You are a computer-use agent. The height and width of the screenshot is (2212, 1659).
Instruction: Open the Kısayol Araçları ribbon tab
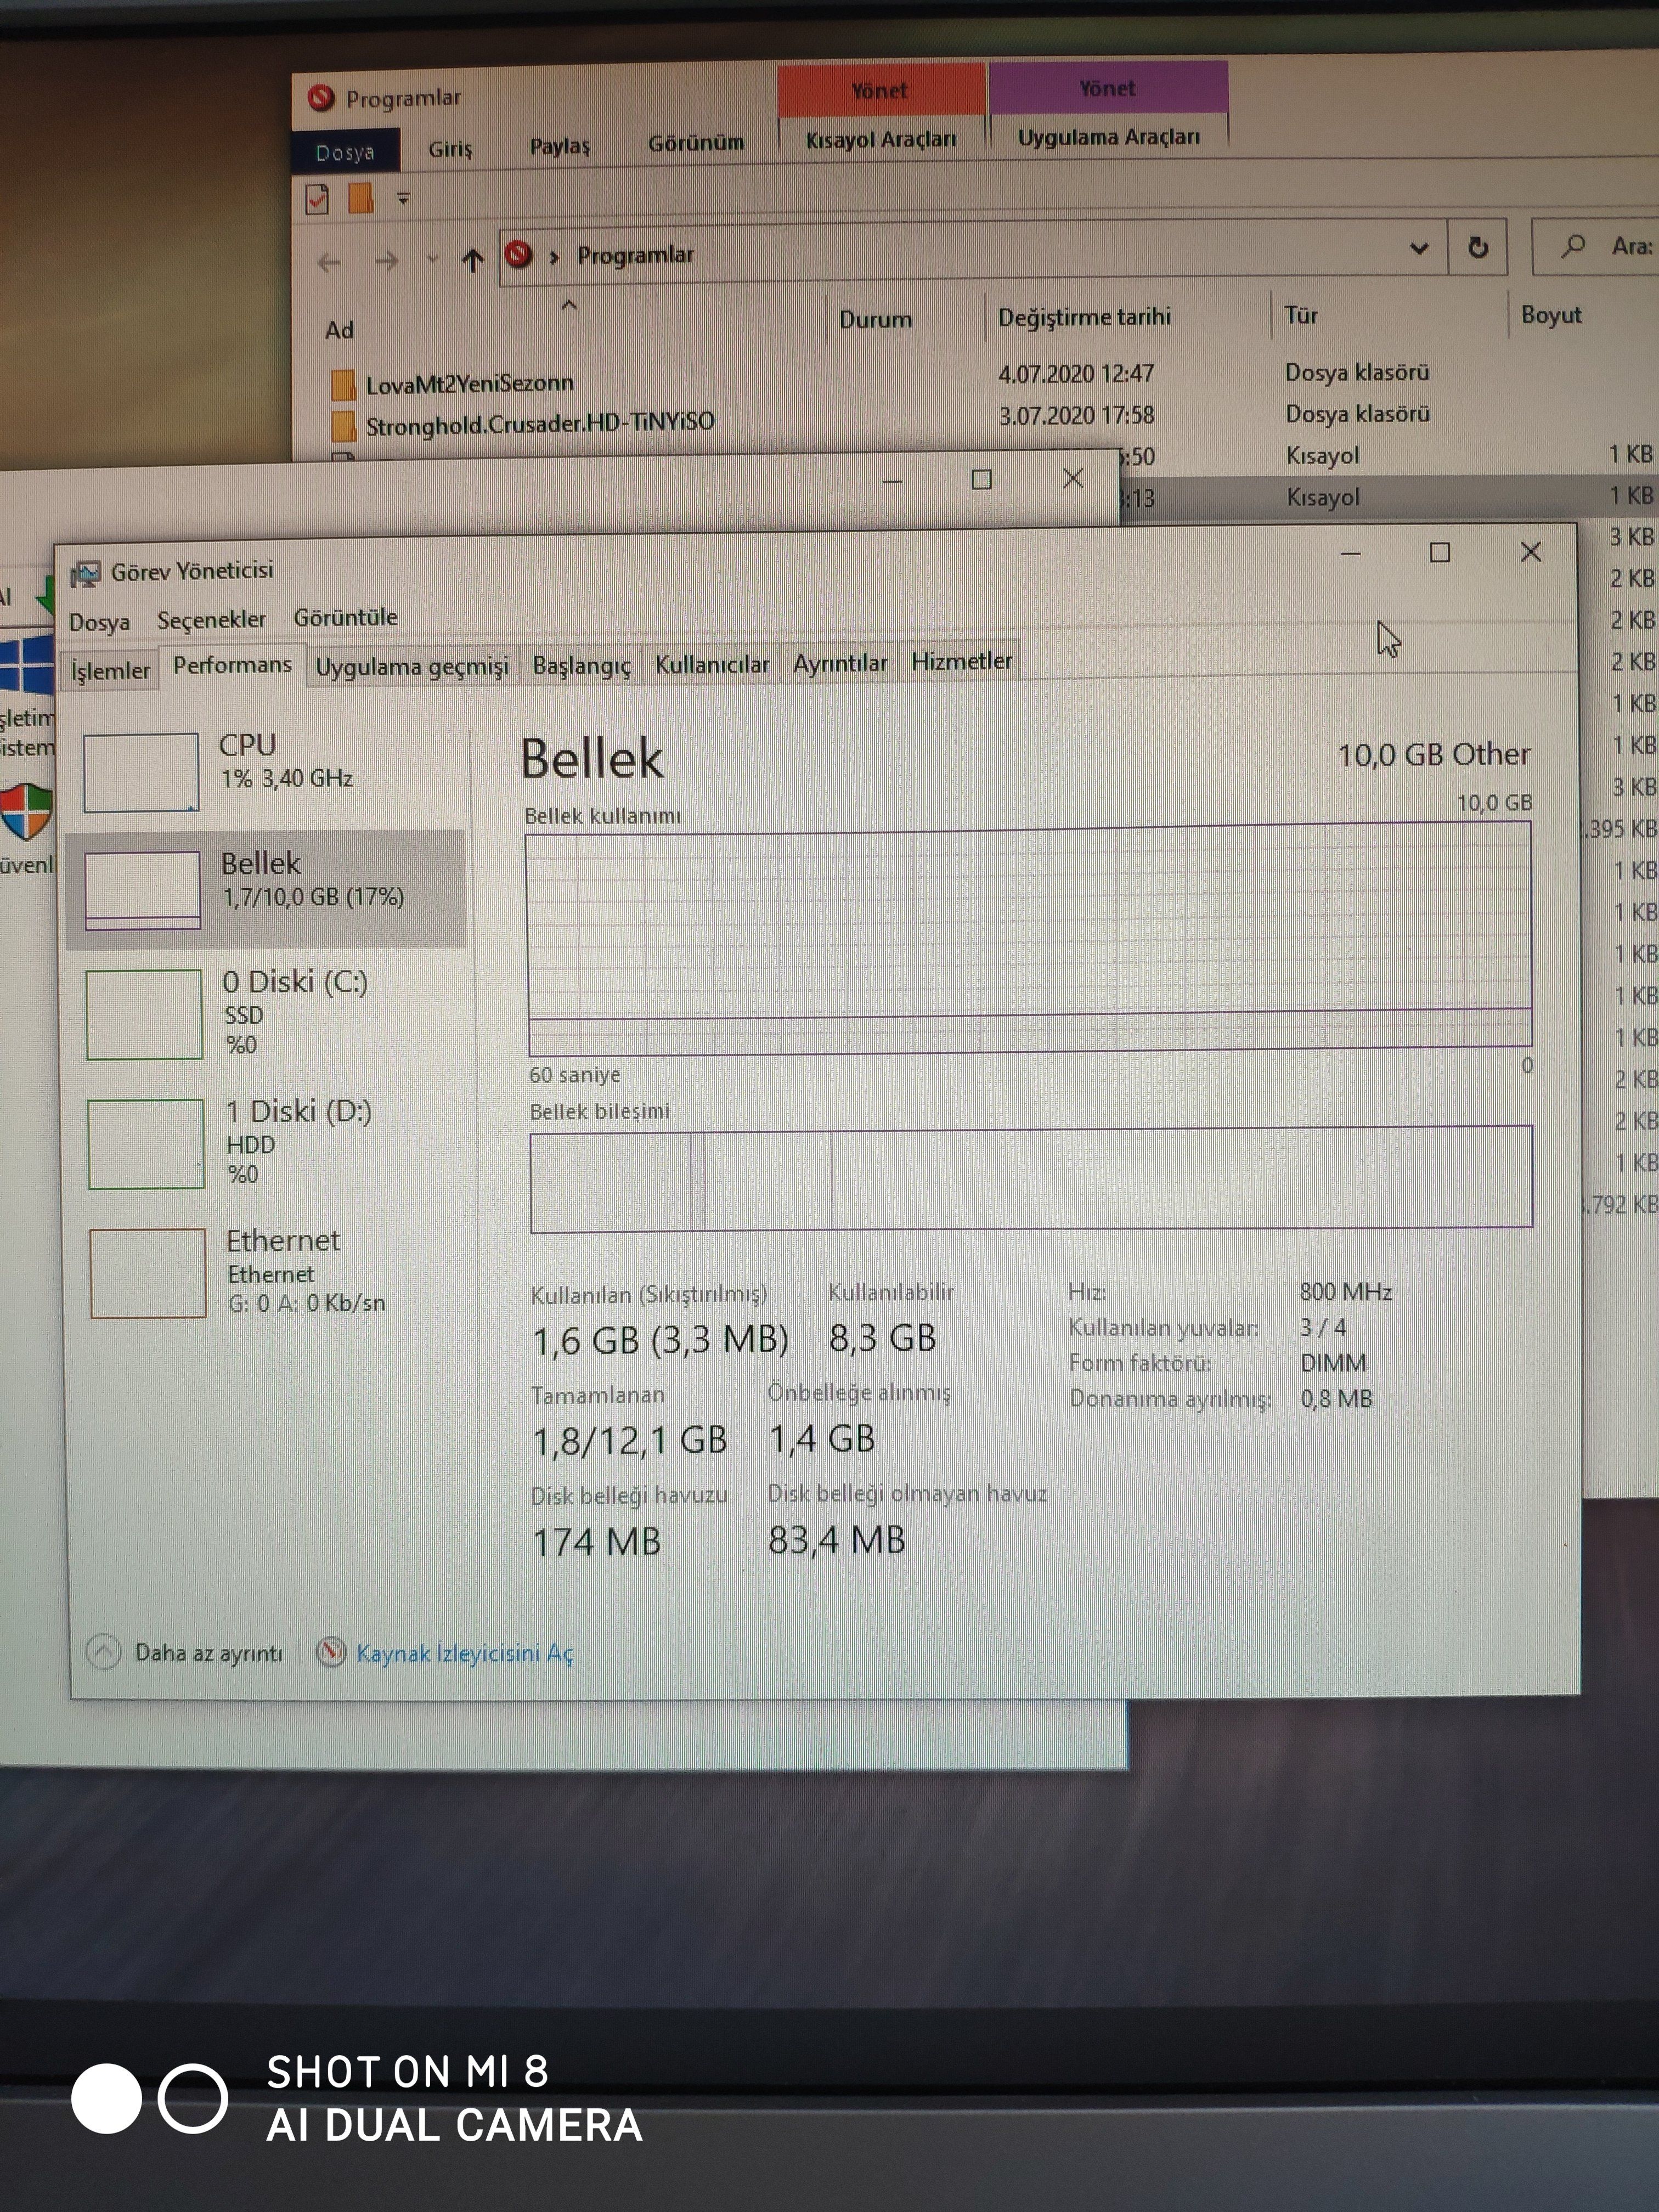tap(881, 139)
